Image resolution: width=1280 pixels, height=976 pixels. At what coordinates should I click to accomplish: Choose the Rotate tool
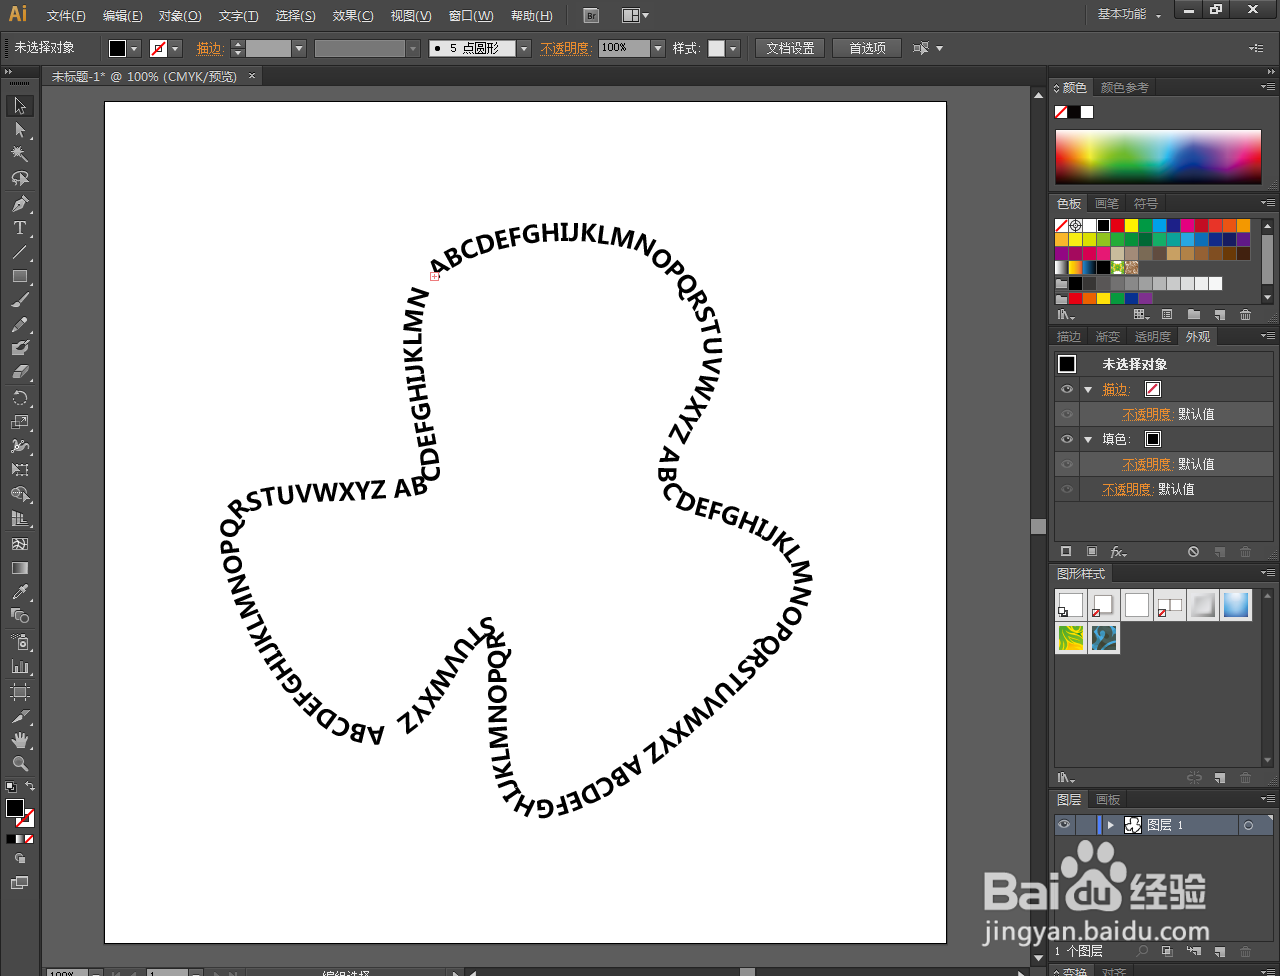pyautogui.click(x=19, y=398)
